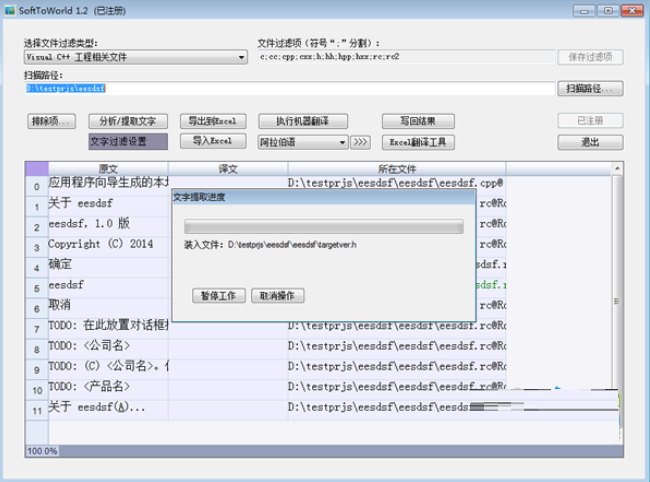Select cell 'Copyright (C) 2014'

pos(108,247)
